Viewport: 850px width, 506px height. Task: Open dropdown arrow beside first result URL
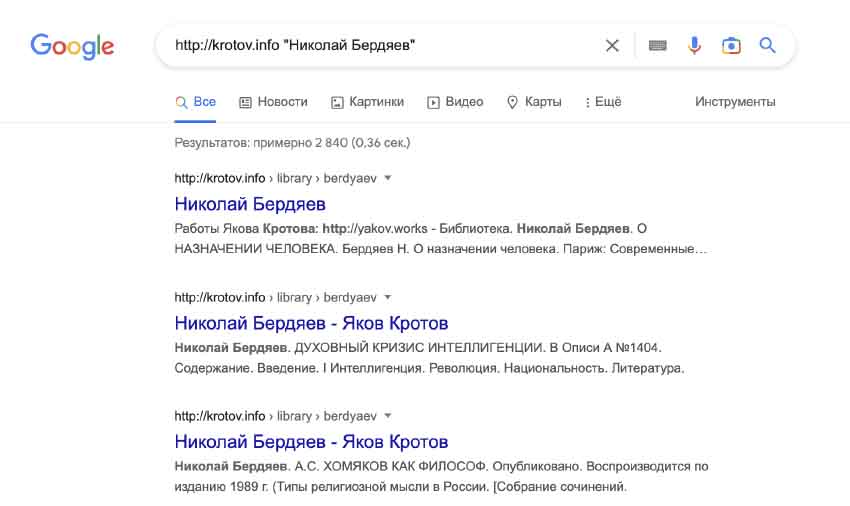tap(388, 178)
